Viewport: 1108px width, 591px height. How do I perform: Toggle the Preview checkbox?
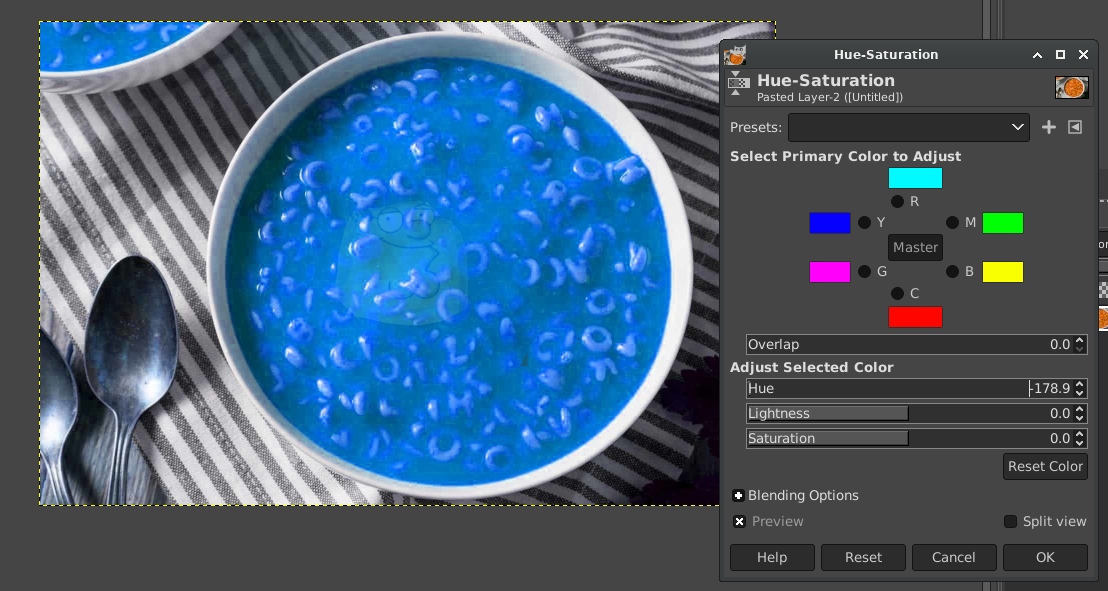coord(739,522)
